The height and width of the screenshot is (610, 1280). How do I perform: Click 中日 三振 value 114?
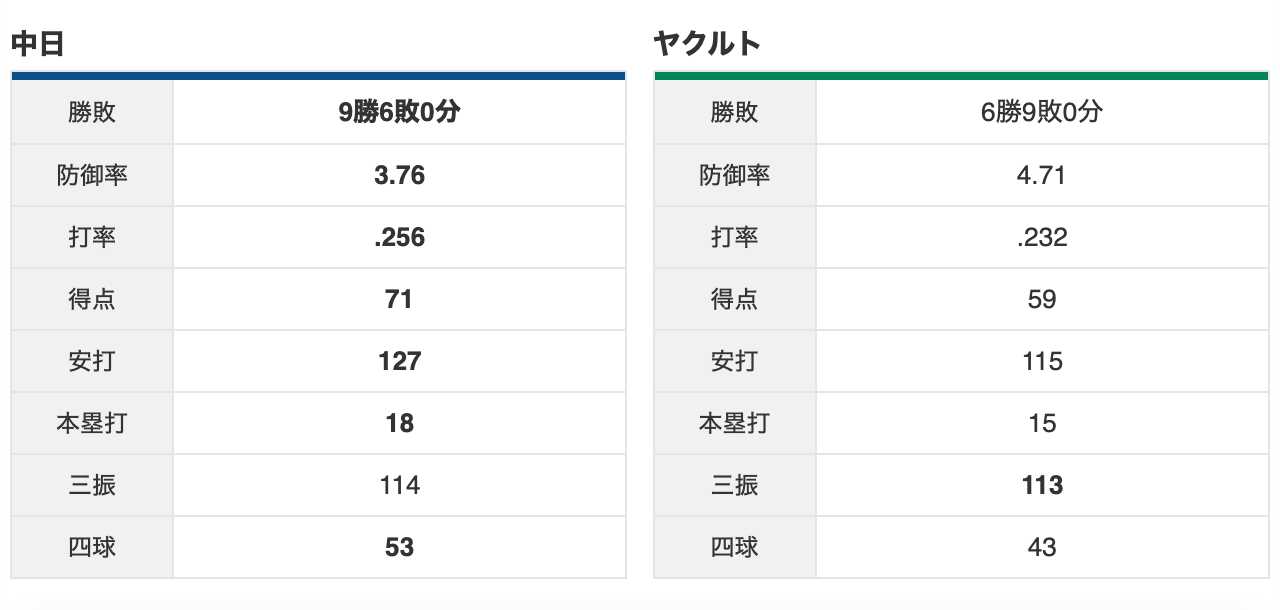point(399,485)
